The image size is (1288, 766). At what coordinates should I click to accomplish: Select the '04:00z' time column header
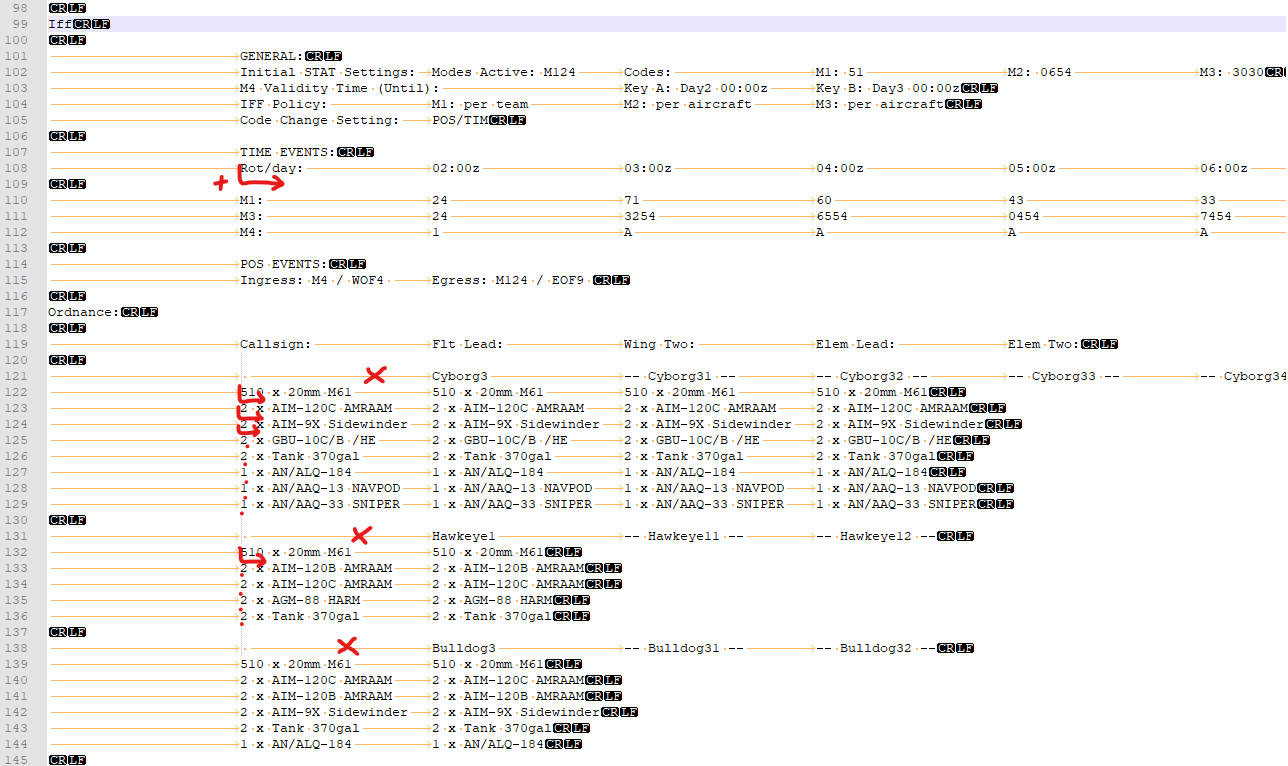point(840,168)
